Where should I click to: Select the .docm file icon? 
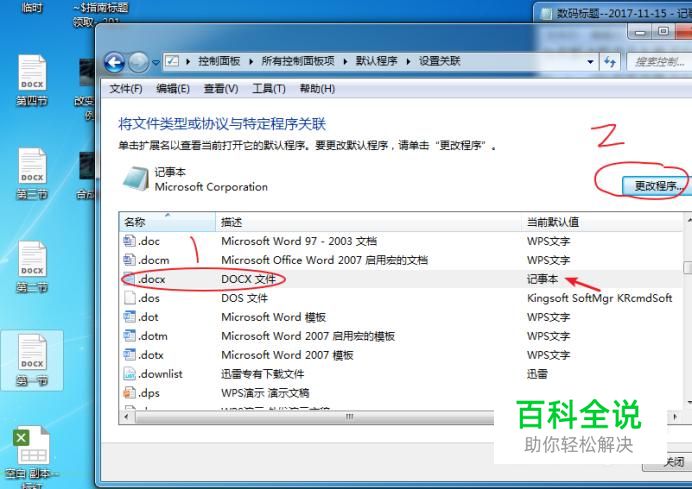pyautogui.click(x=129, y=260)
